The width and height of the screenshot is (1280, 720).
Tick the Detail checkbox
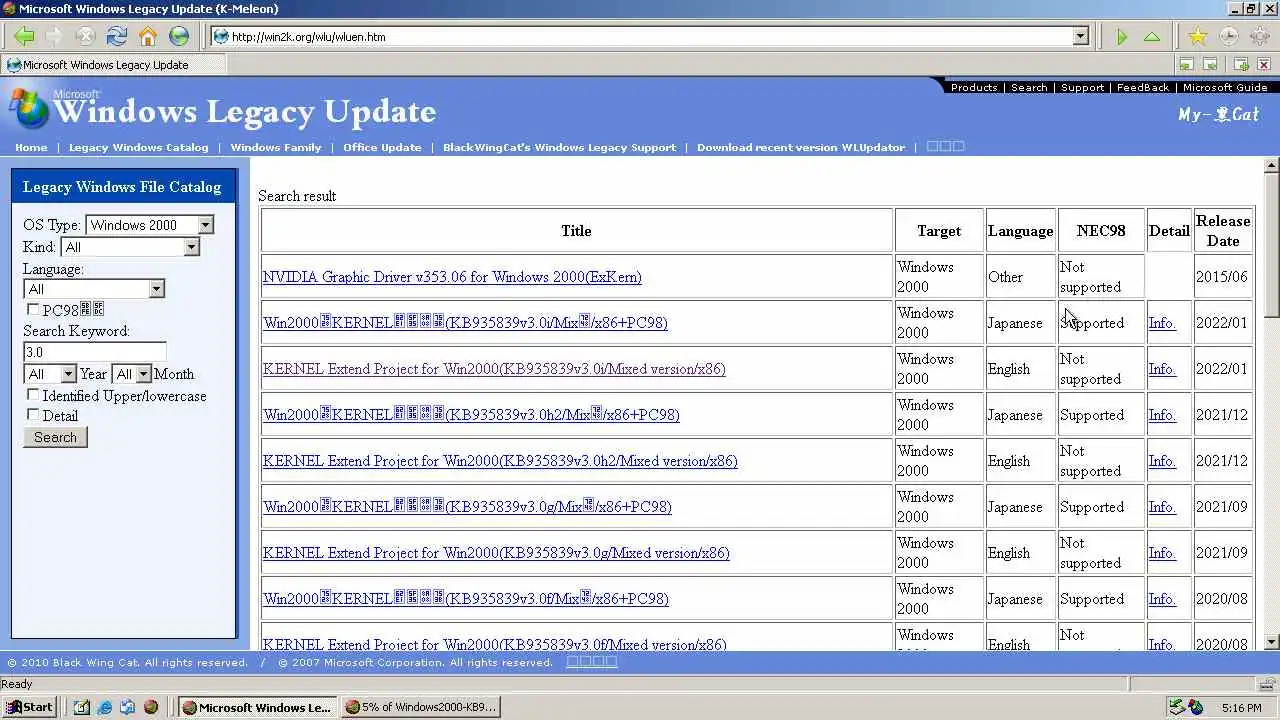[x=33, y=415]
